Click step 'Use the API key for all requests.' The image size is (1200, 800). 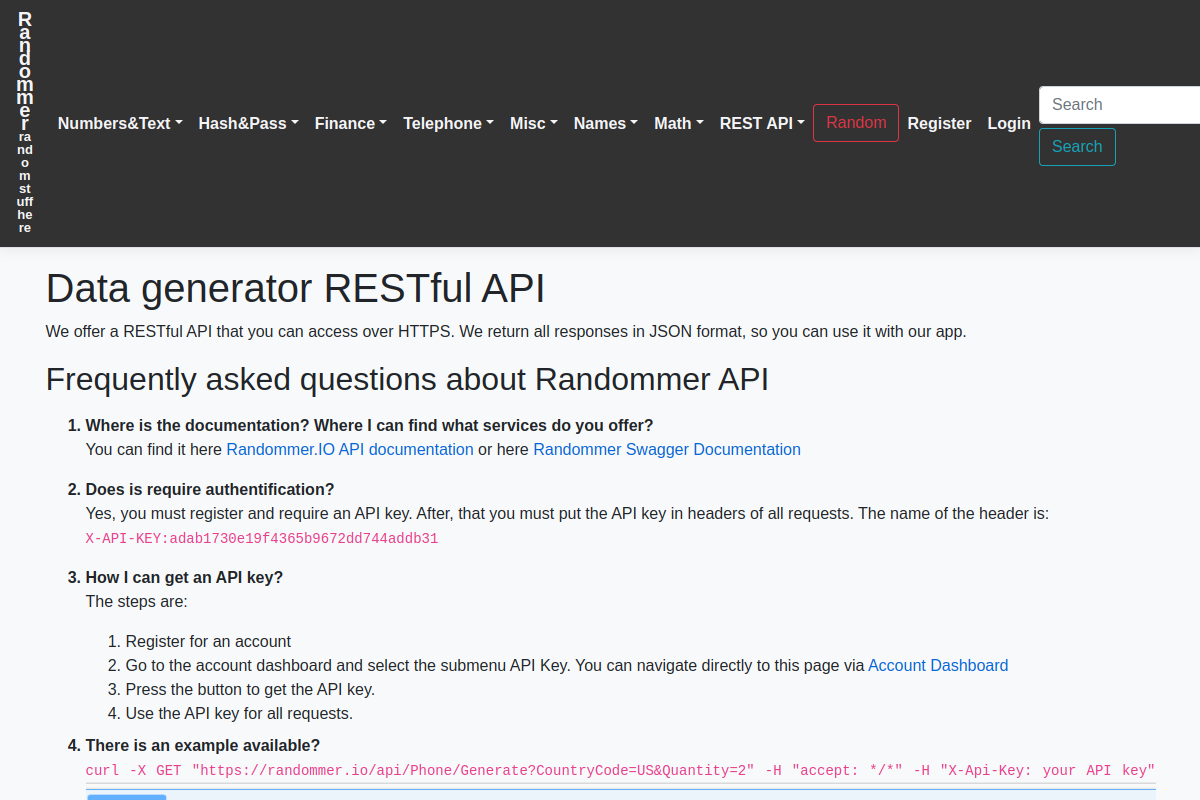click(239, 713)
